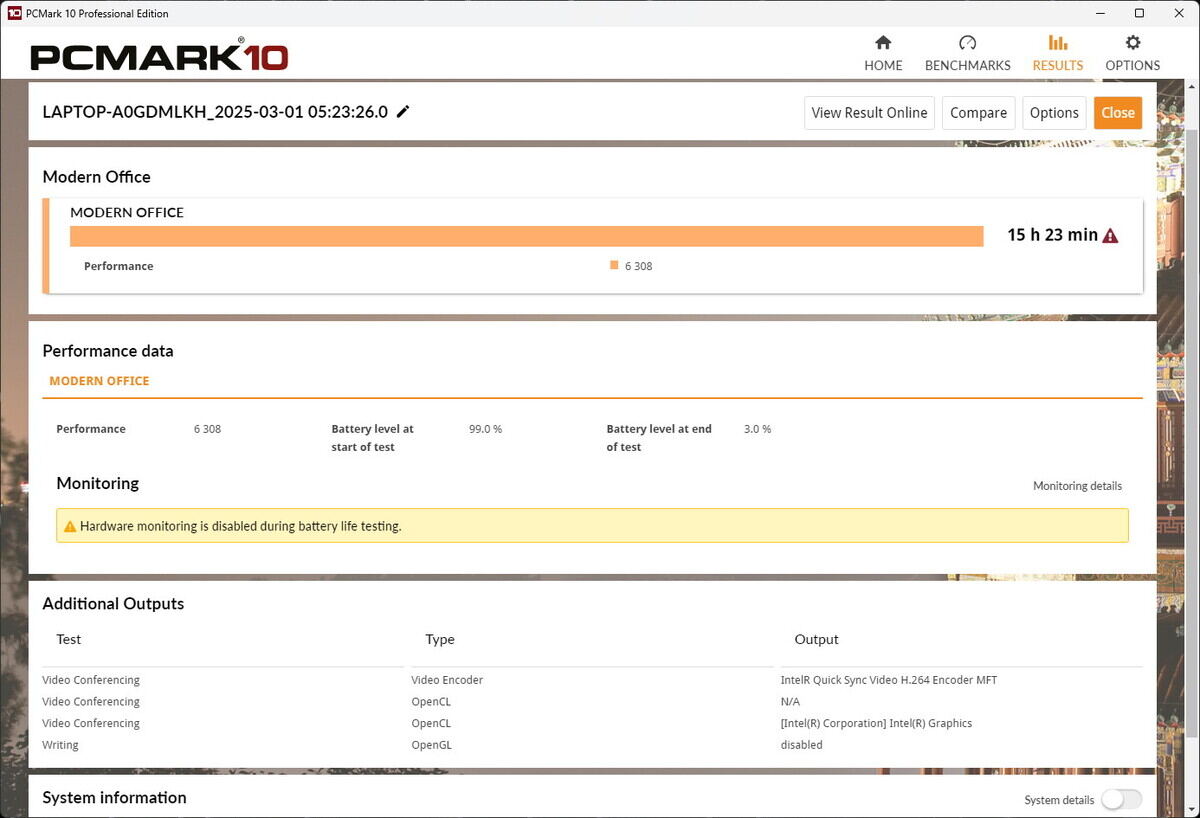Toggle the System details switch
1200x818 pixels.
point(1121,799)
